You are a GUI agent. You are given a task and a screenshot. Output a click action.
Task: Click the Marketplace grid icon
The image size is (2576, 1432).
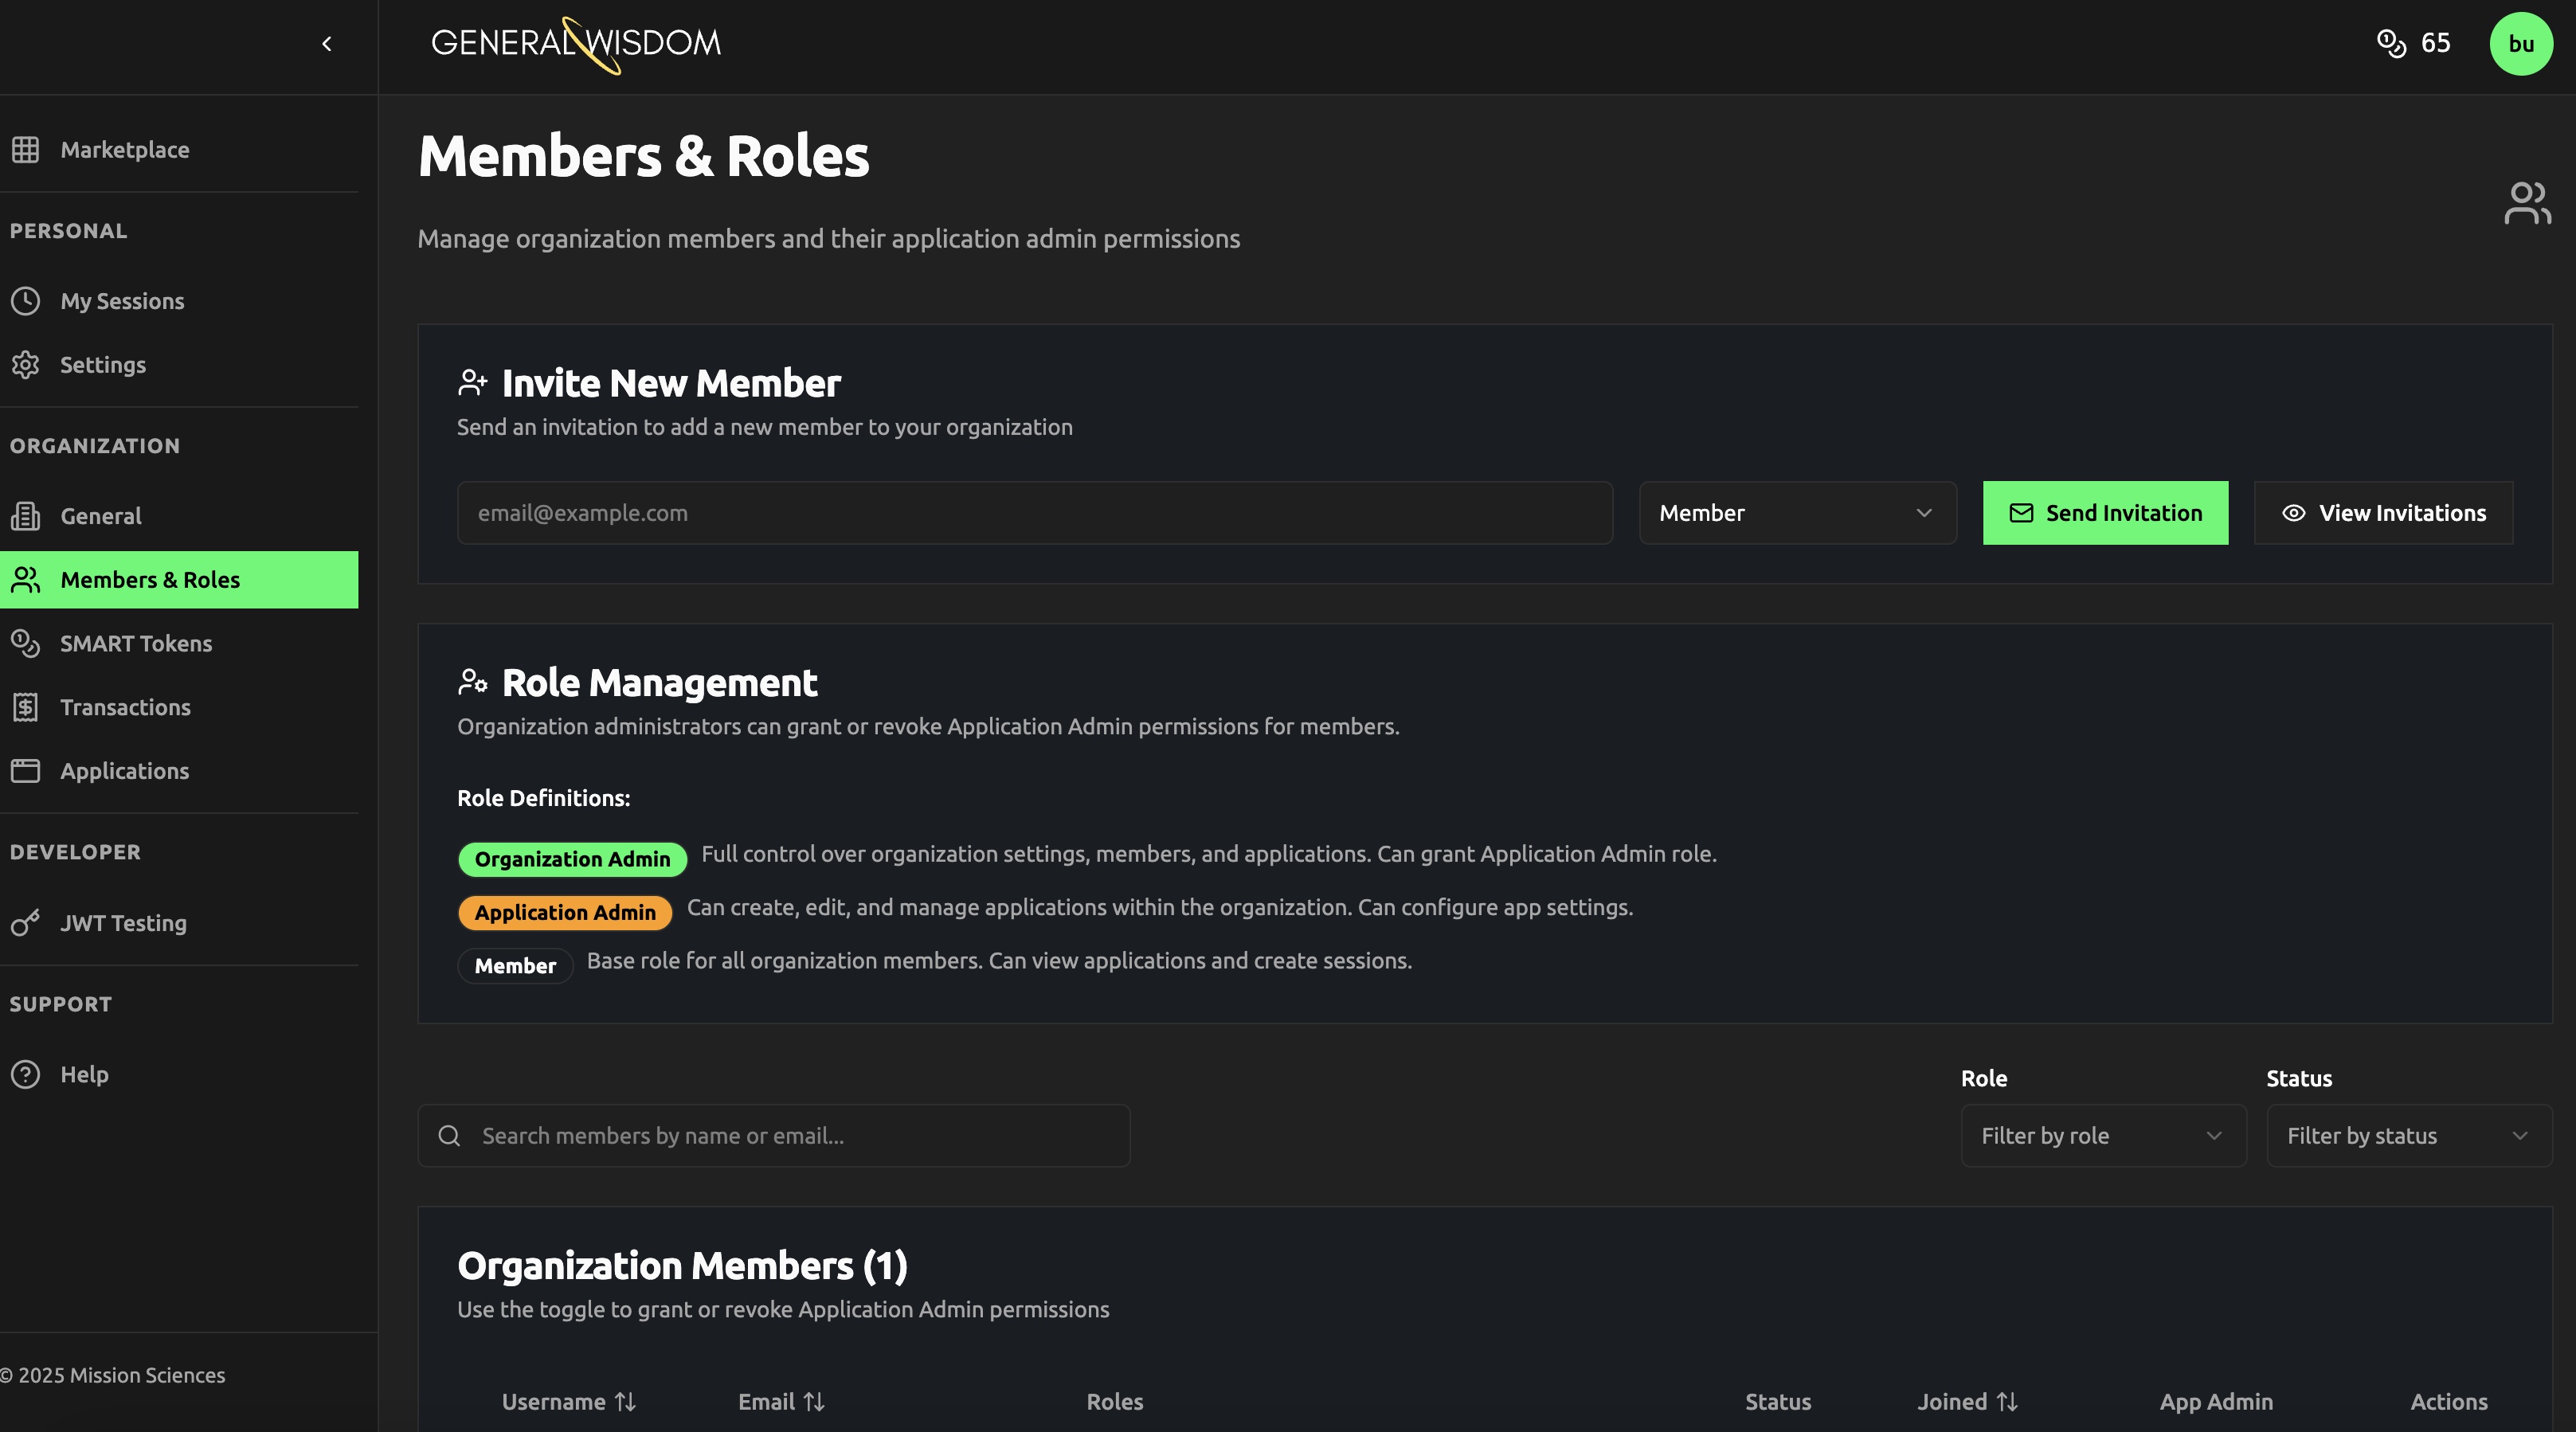25,150
